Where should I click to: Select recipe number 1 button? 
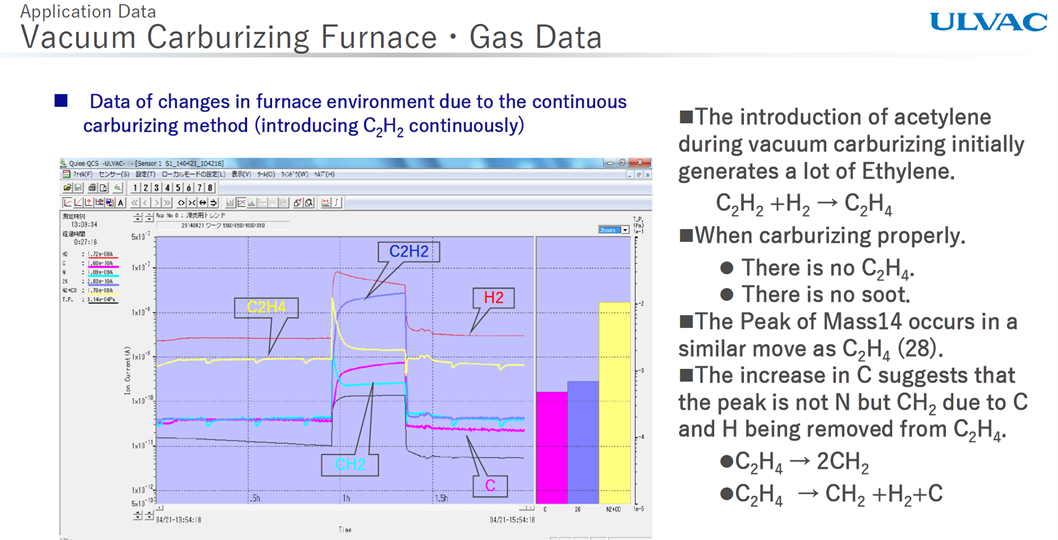135,187
